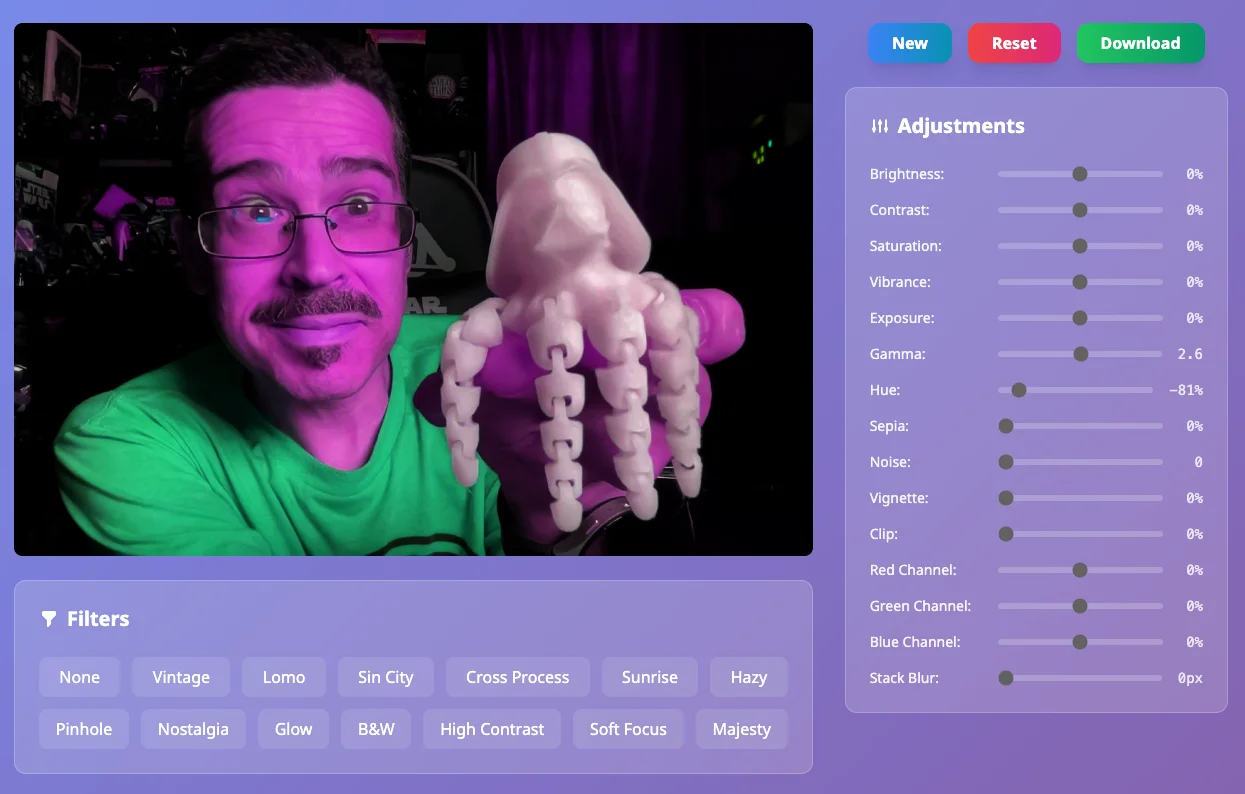1245x794 pixels.
Task: Apply the B&W filter
Action: pyautogui.click(x=376, y=729)
